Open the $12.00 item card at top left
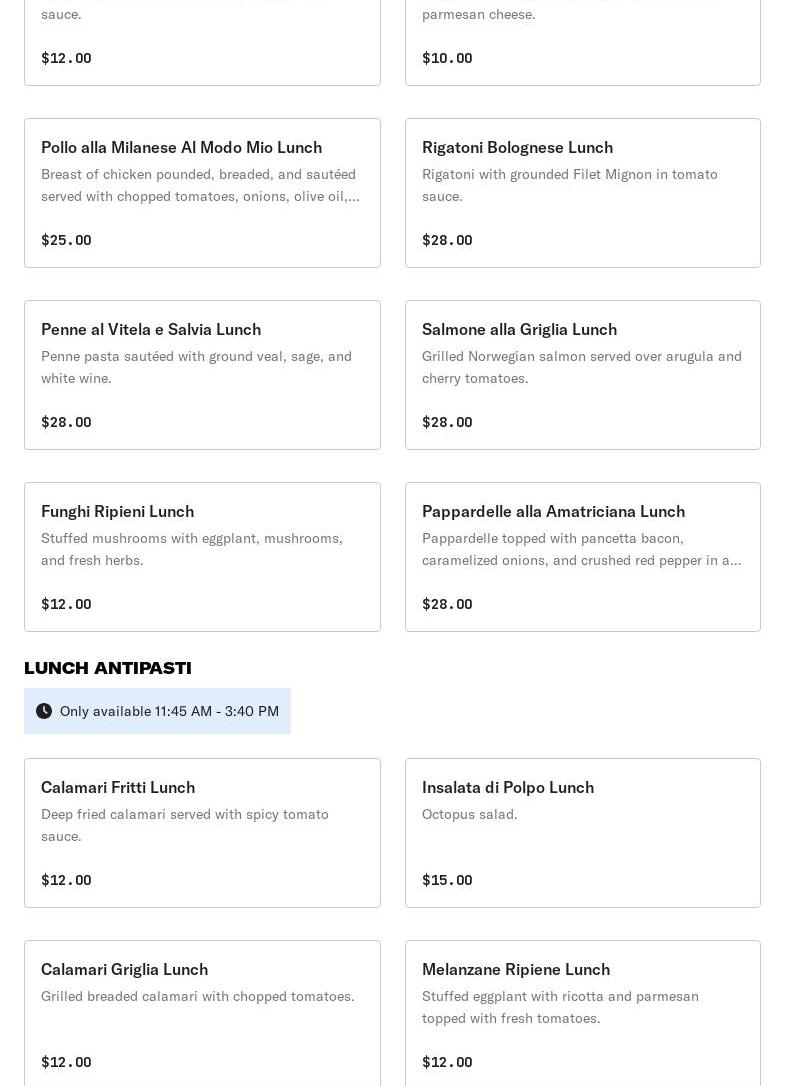 coord(202,40)
